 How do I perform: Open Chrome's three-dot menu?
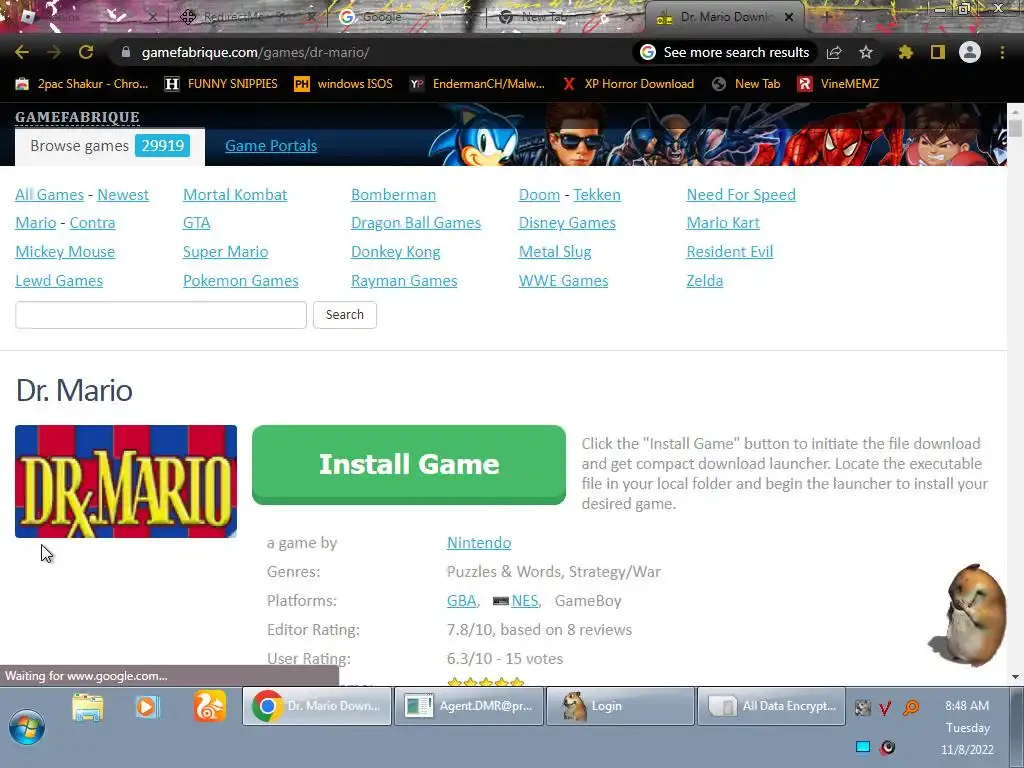[x=1002, y=52]
